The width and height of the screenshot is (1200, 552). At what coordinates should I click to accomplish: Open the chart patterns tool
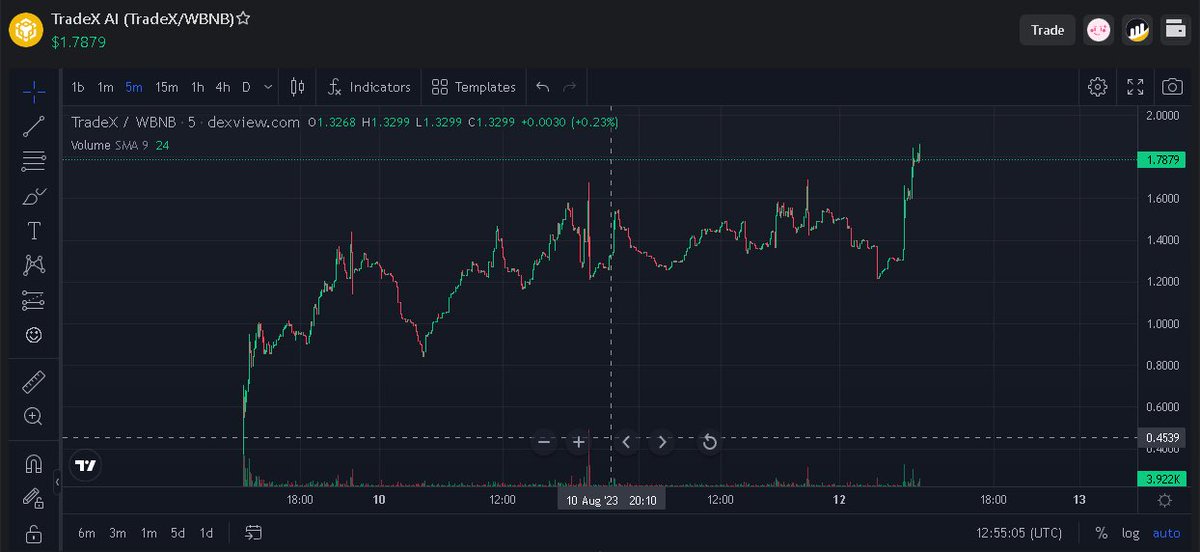coord(34,265)
